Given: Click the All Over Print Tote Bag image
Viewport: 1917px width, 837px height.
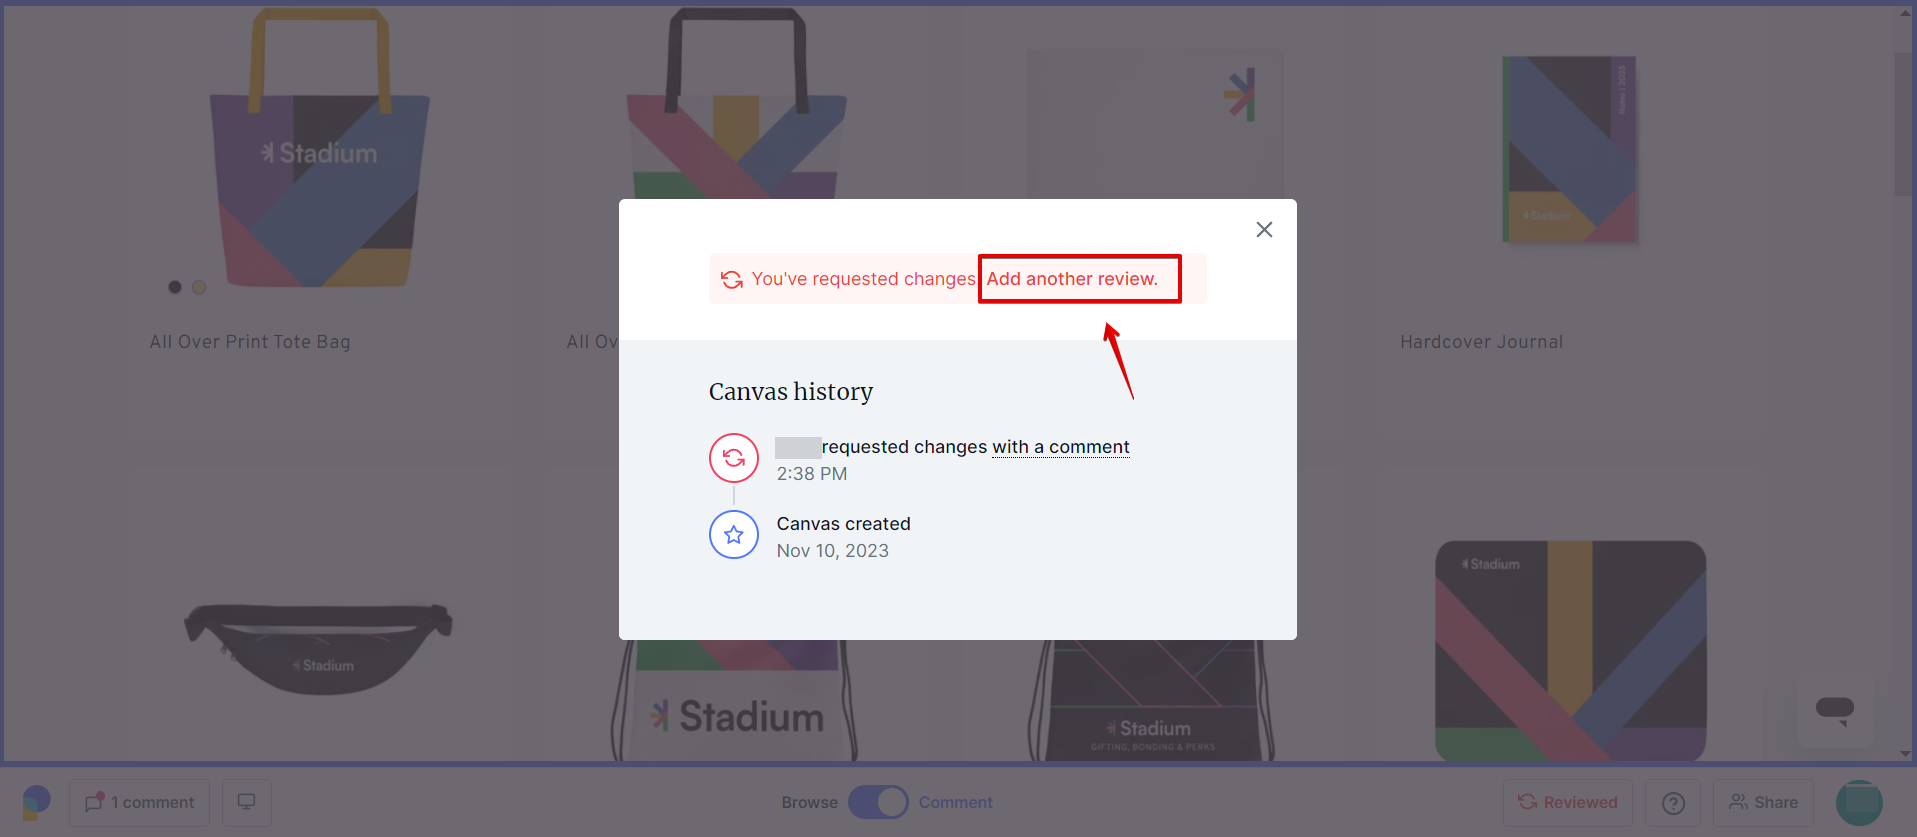Looking at the screenshot, I should [x=319, y=150].
